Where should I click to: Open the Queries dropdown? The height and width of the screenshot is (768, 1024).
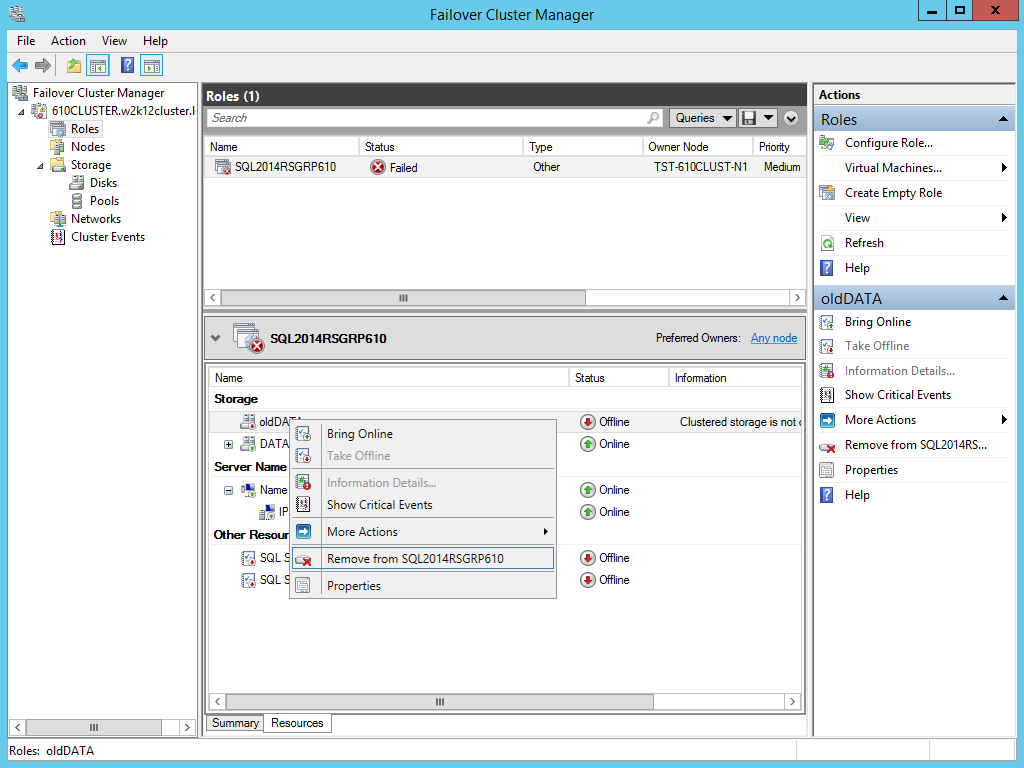[x=701, y=117]
